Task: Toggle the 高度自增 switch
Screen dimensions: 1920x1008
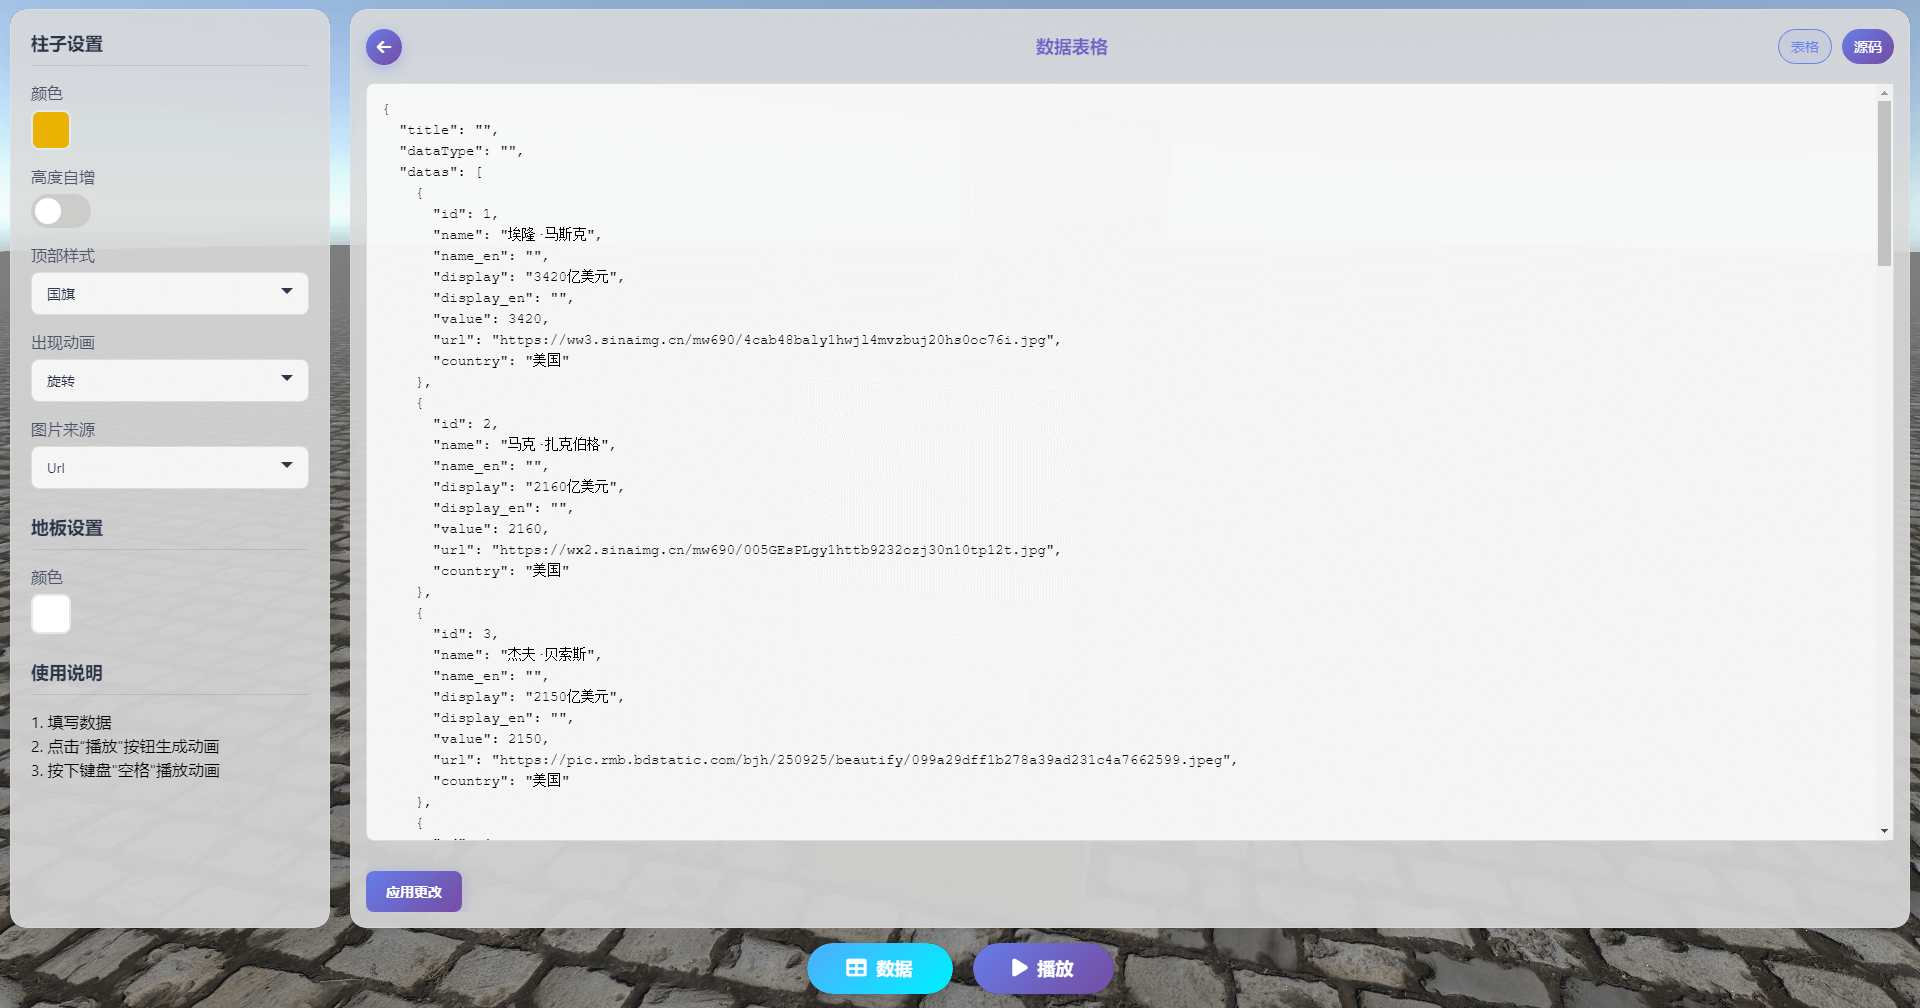Action: 61,211
